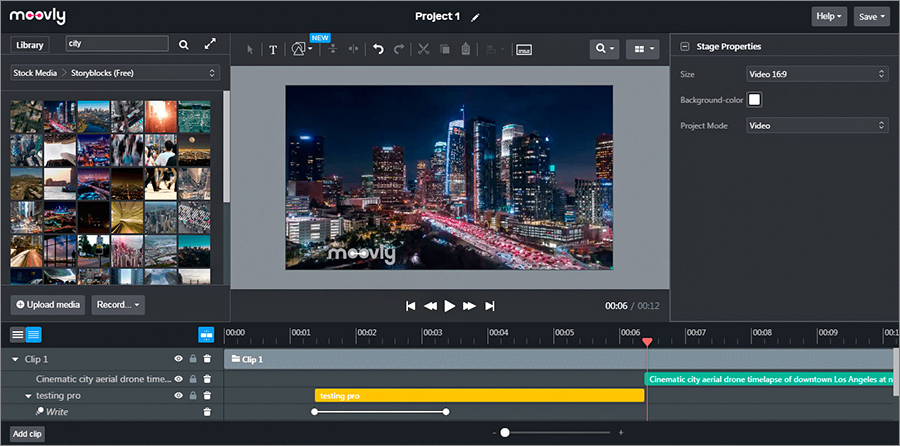Image resolution: width=900 pixels, height=446 pixels.
Task: Collapse the testing pro layer row
Action: [x=28, y=396]
